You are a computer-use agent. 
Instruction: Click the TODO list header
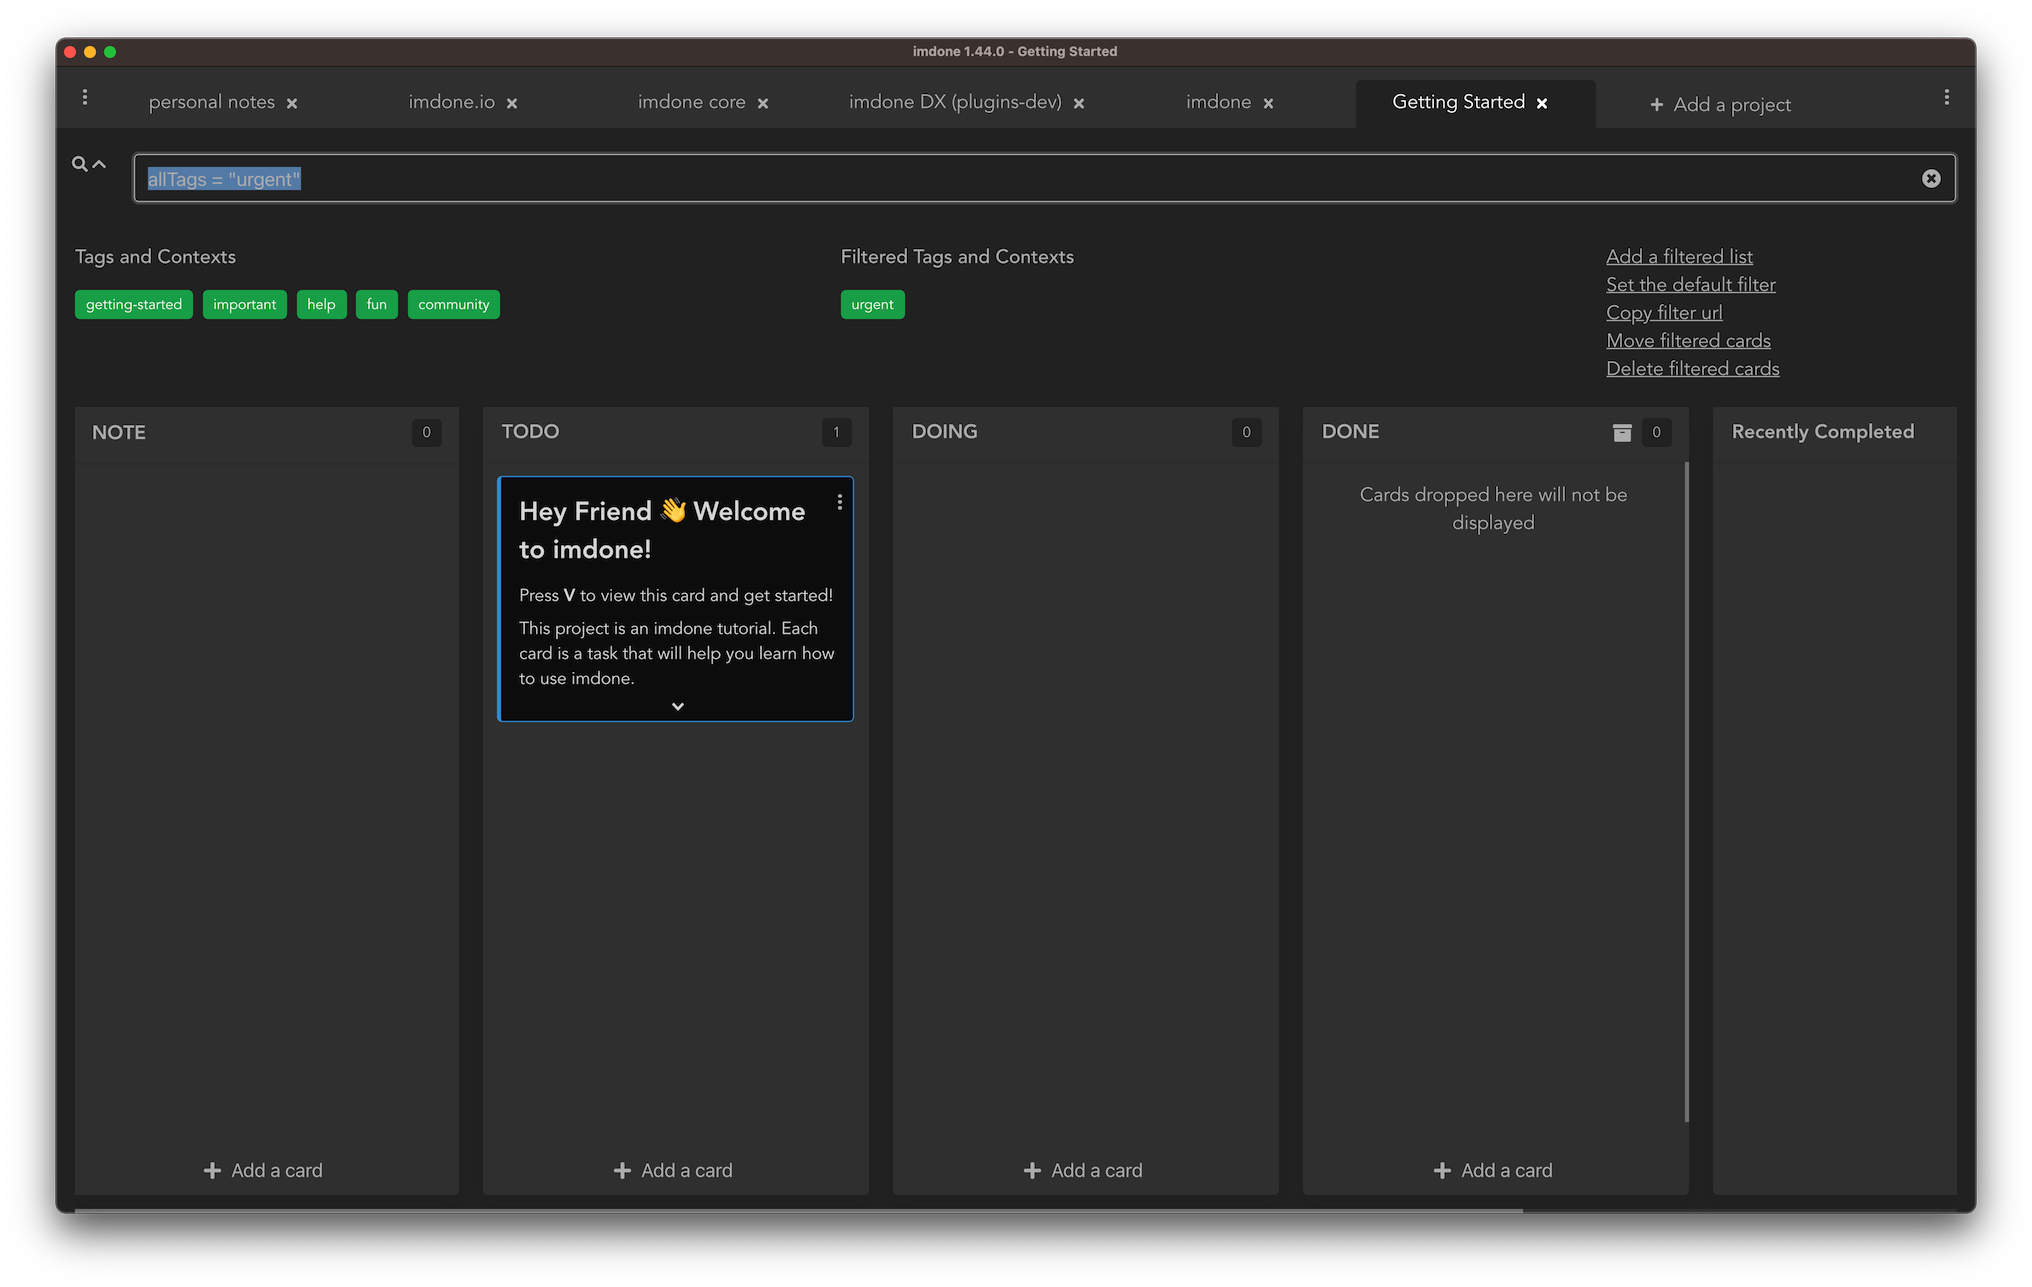click(530, 431)
